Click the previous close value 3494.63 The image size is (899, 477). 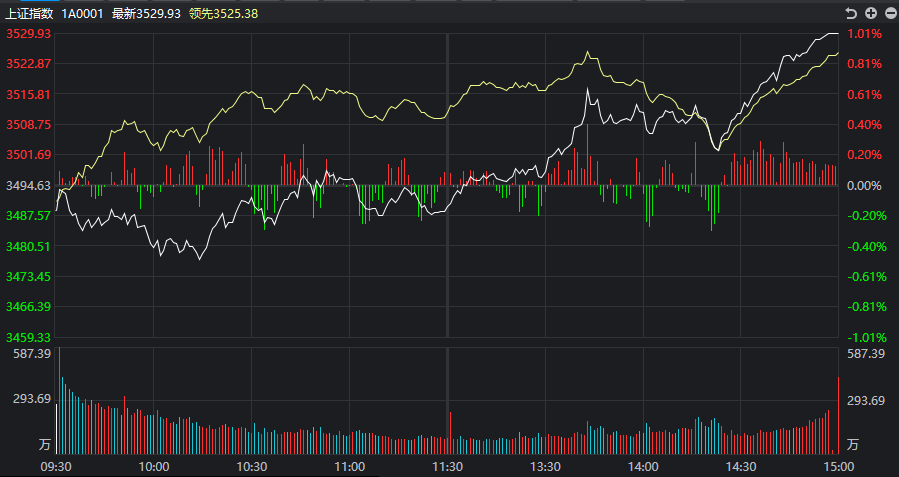[x=29, y=185]
